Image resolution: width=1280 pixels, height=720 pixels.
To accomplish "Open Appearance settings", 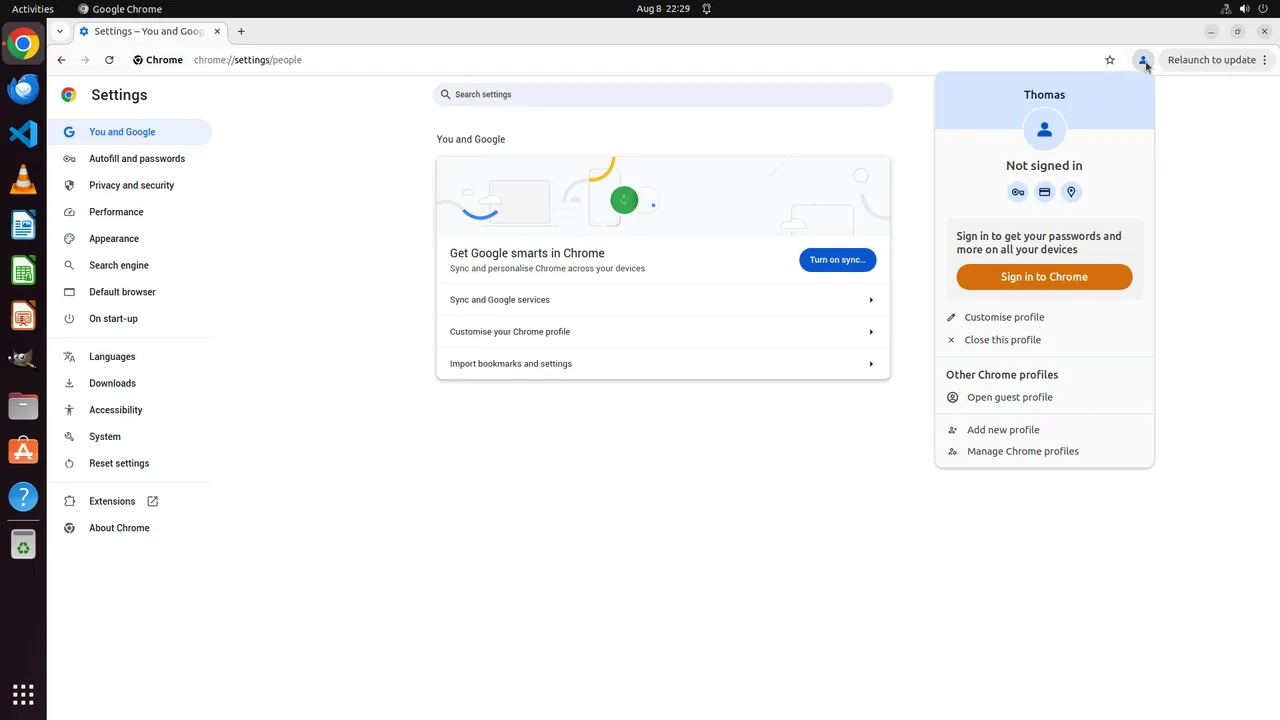I will coord(130,239).
